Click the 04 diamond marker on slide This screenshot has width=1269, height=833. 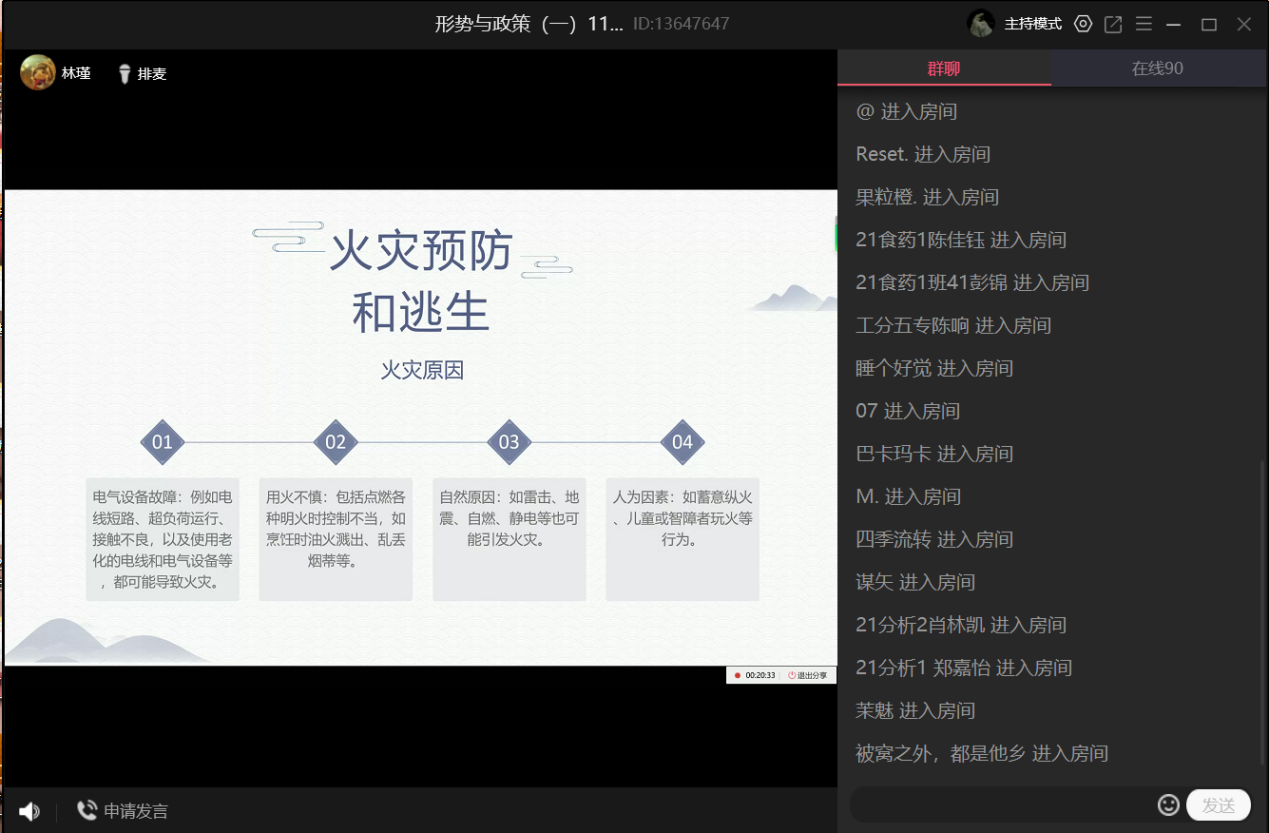point(682,442)
